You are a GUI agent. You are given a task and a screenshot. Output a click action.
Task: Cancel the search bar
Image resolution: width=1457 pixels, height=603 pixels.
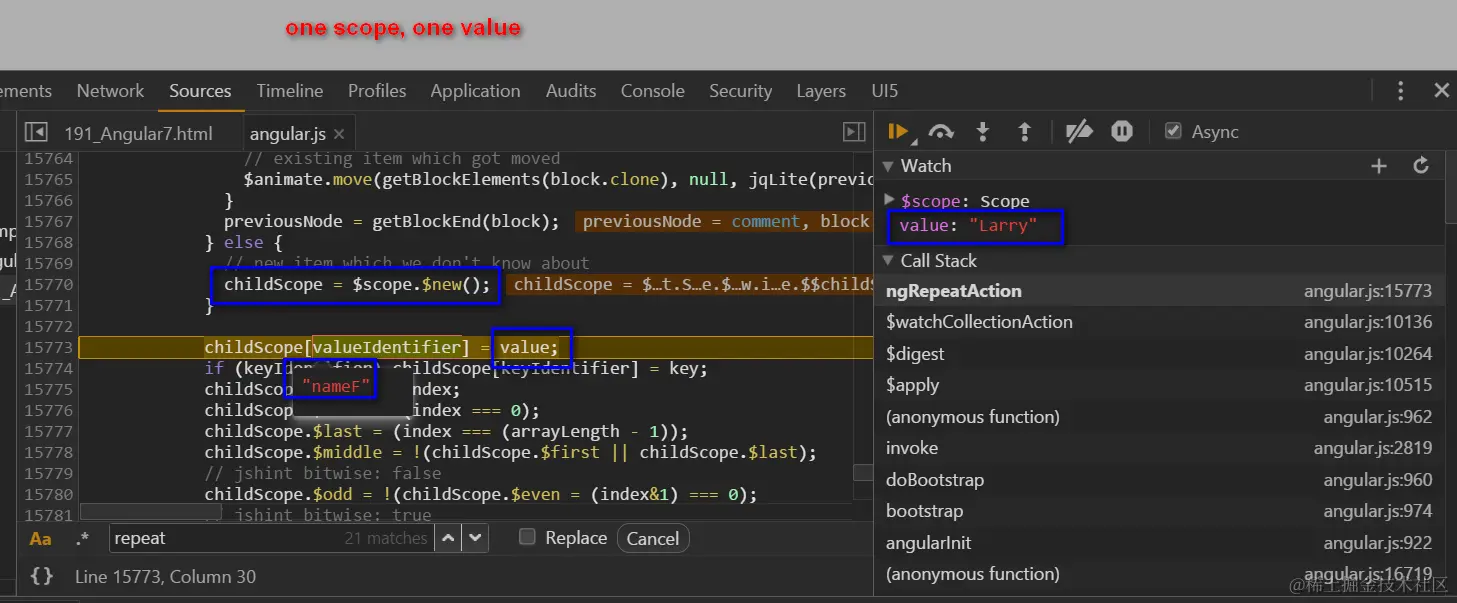(x=653, y=538)
